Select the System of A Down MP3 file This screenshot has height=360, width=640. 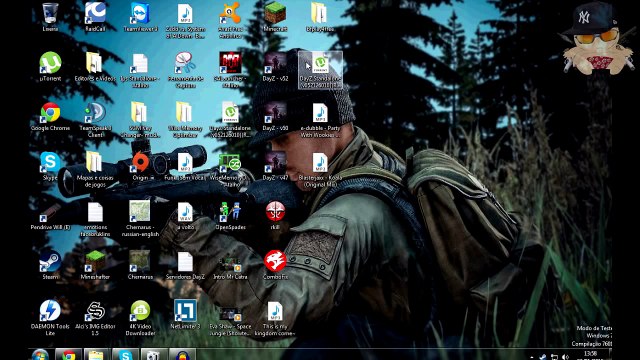(x=185, y=20)
